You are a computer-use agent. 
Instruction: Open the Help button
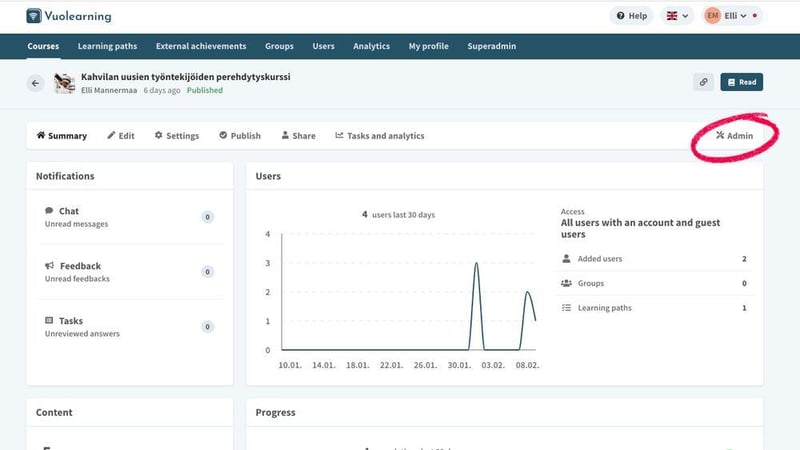(x=632, y=16)
